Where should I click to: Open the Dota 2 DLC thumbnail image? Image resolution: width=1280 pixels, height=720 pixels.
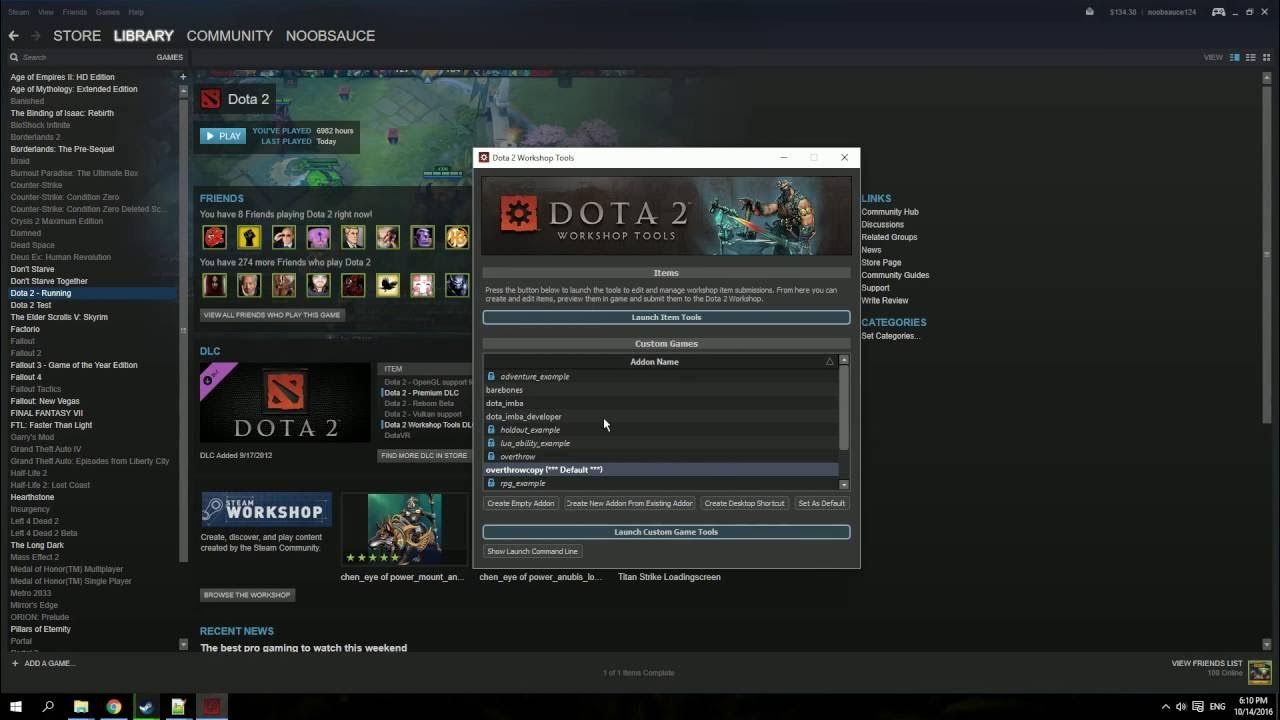(285, 402)
